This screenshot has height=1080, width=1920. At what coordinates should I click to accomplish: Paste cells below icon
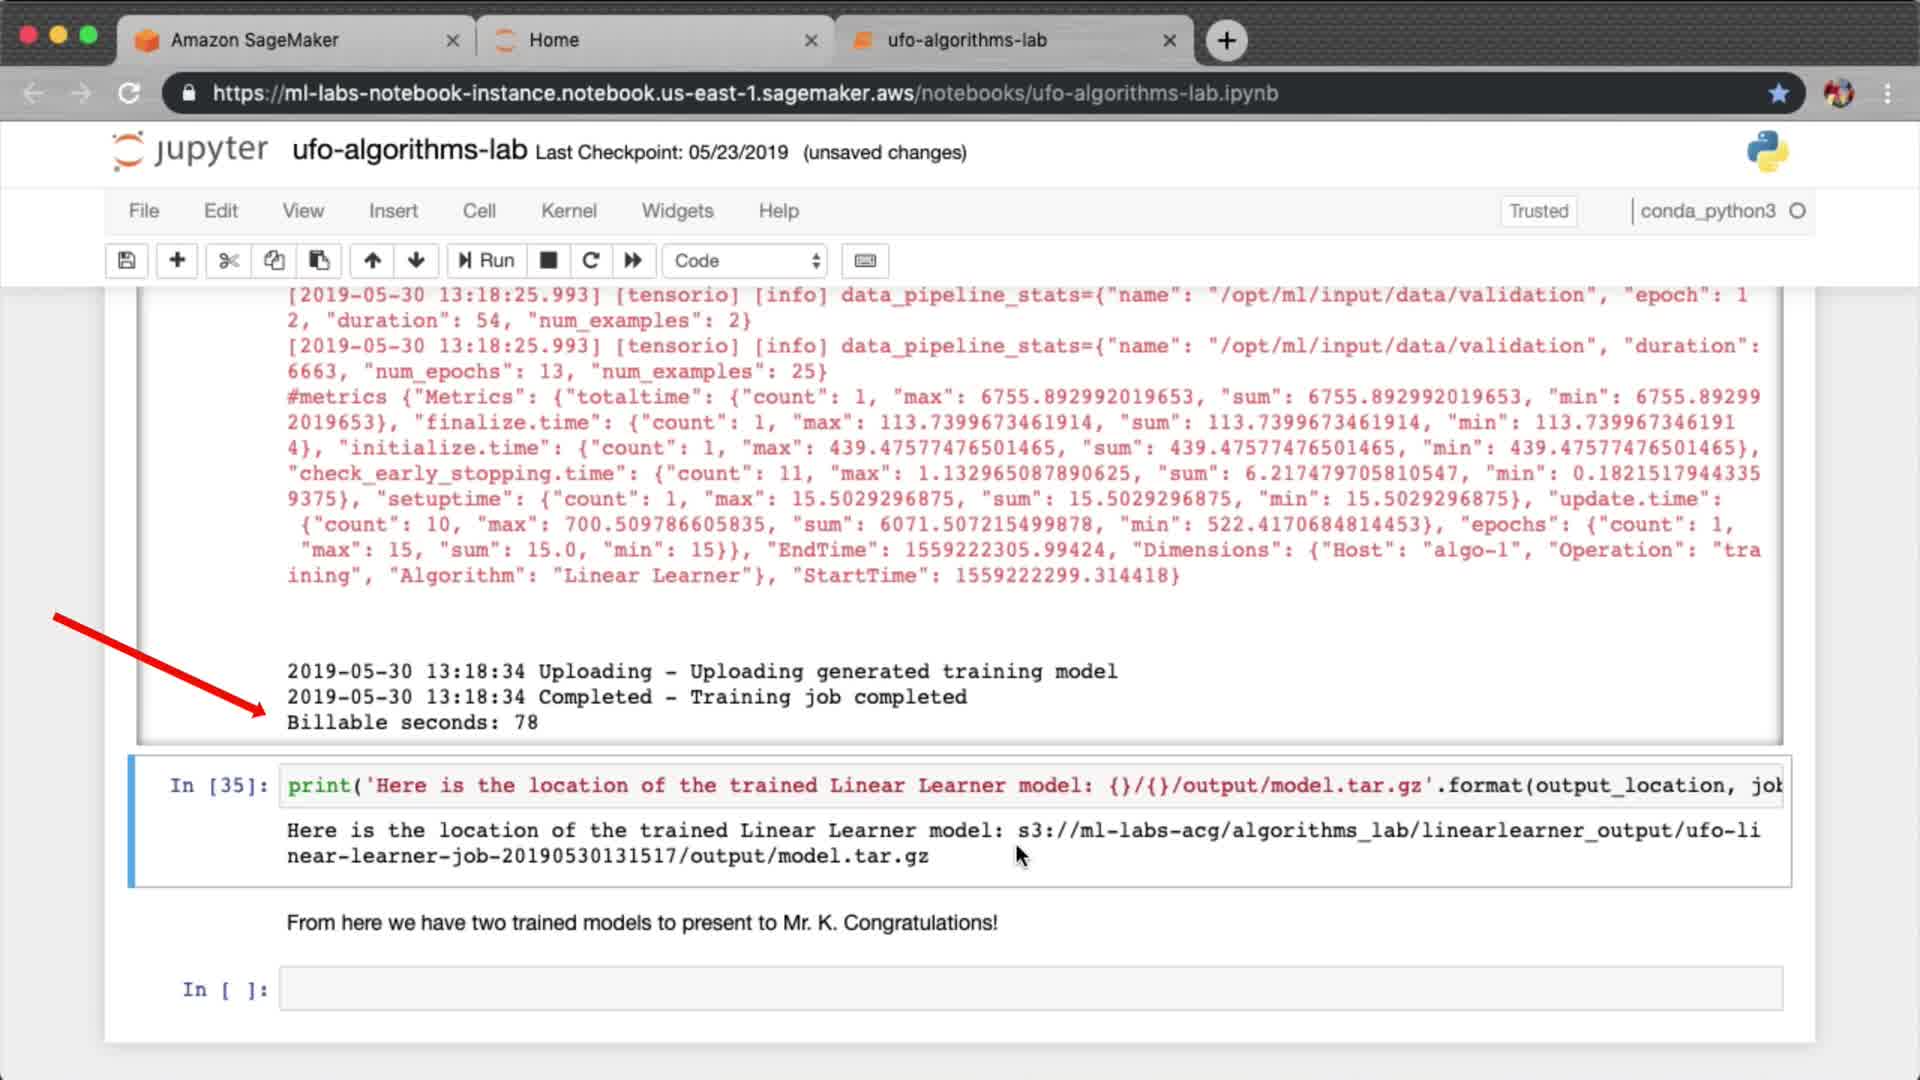click(319, 261)
